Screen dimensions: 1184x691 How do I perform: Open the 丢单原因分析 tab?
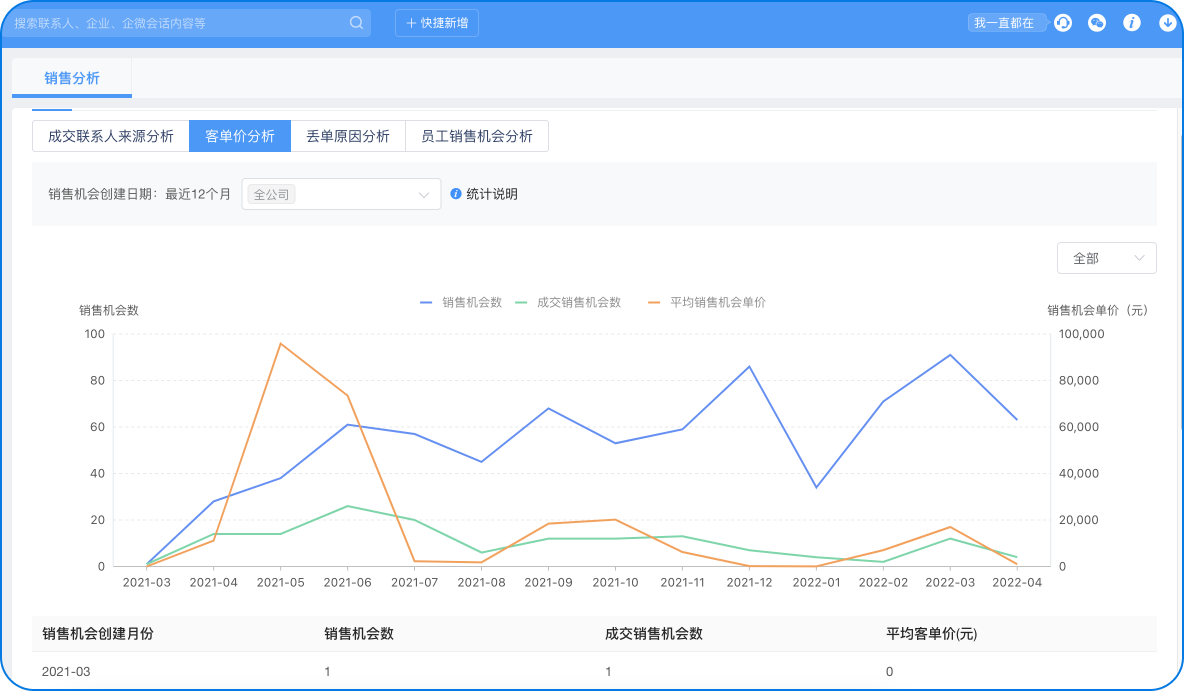click(347, 136)
